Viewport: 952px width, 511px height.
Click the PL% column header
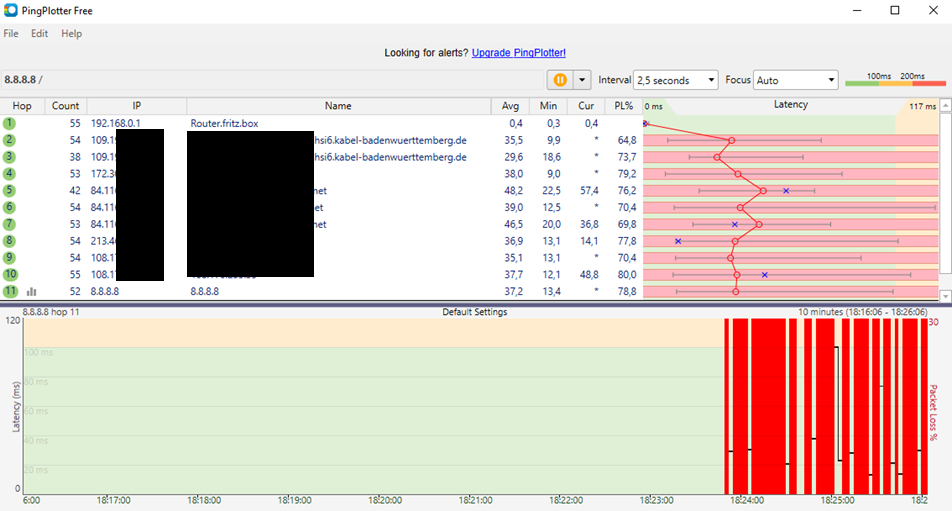point(624,106)
